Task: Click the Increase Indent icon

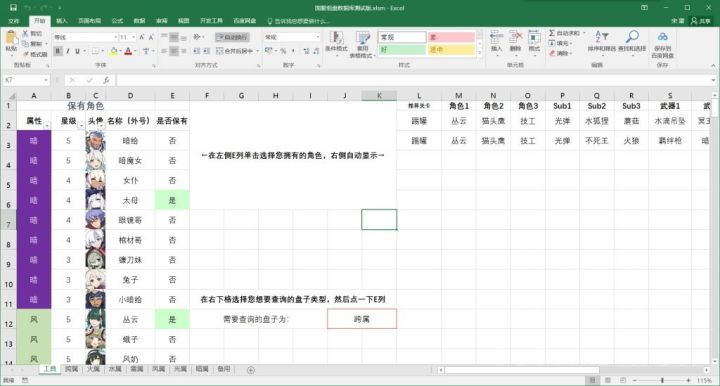Action: tap(206, 51)
